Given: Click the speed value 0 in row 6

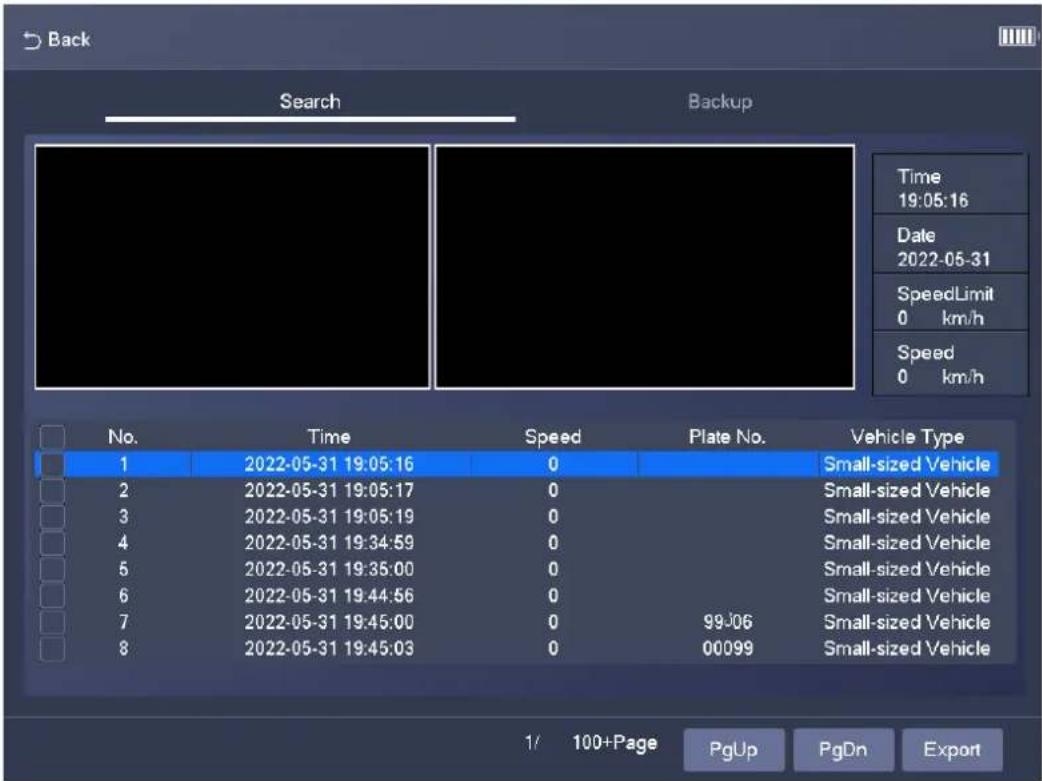Looking at the screenshot, I should [553, 596].
